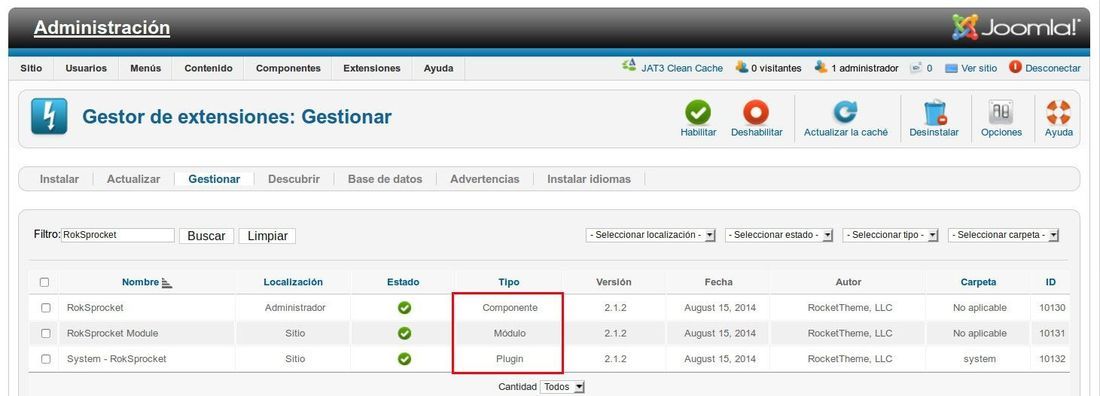Click the Habilitar green checkmark icon
Screen dimensions: 1100x396
click(698, 112)
